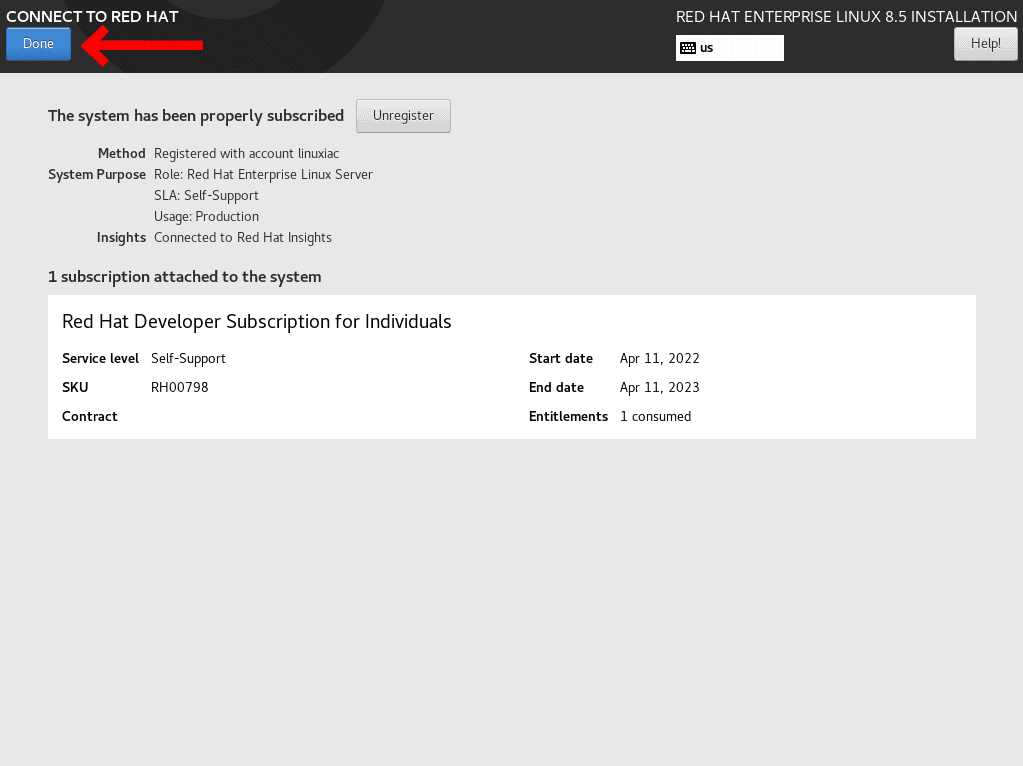Click the keyboard layout icon

point(688,48)
